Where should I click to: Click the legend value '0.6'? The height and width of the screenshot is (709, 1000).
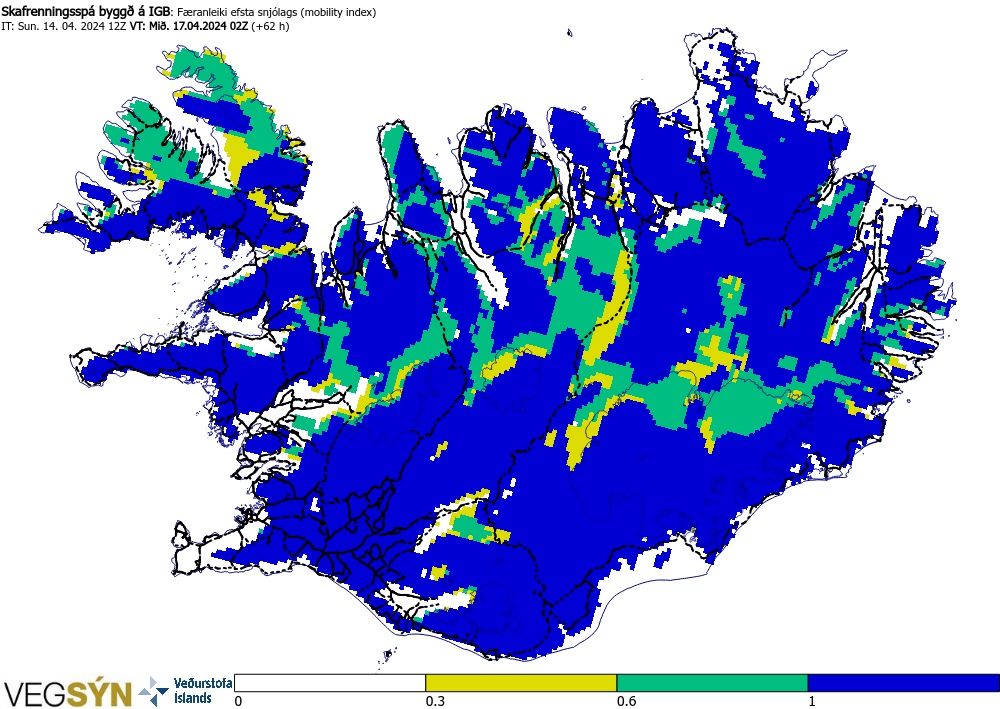tap(626, 701)
